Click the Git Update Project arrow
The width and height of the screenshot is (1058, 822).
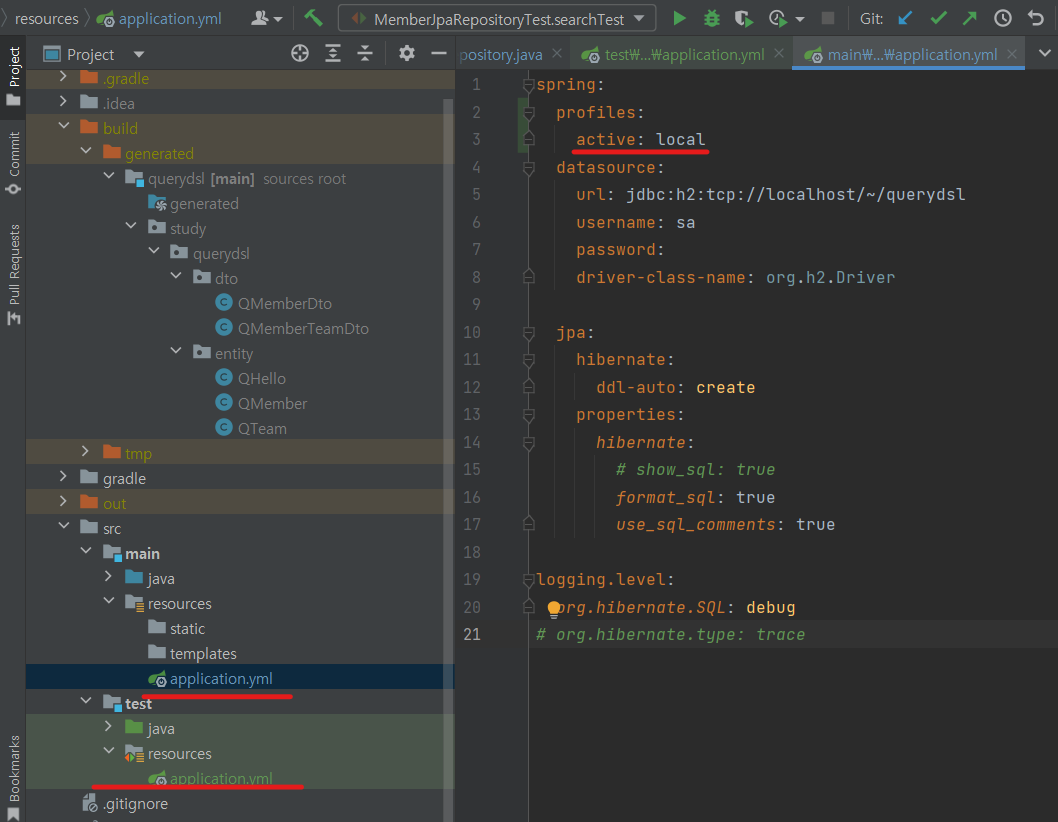pyautogui.click(x=905, y=18)
